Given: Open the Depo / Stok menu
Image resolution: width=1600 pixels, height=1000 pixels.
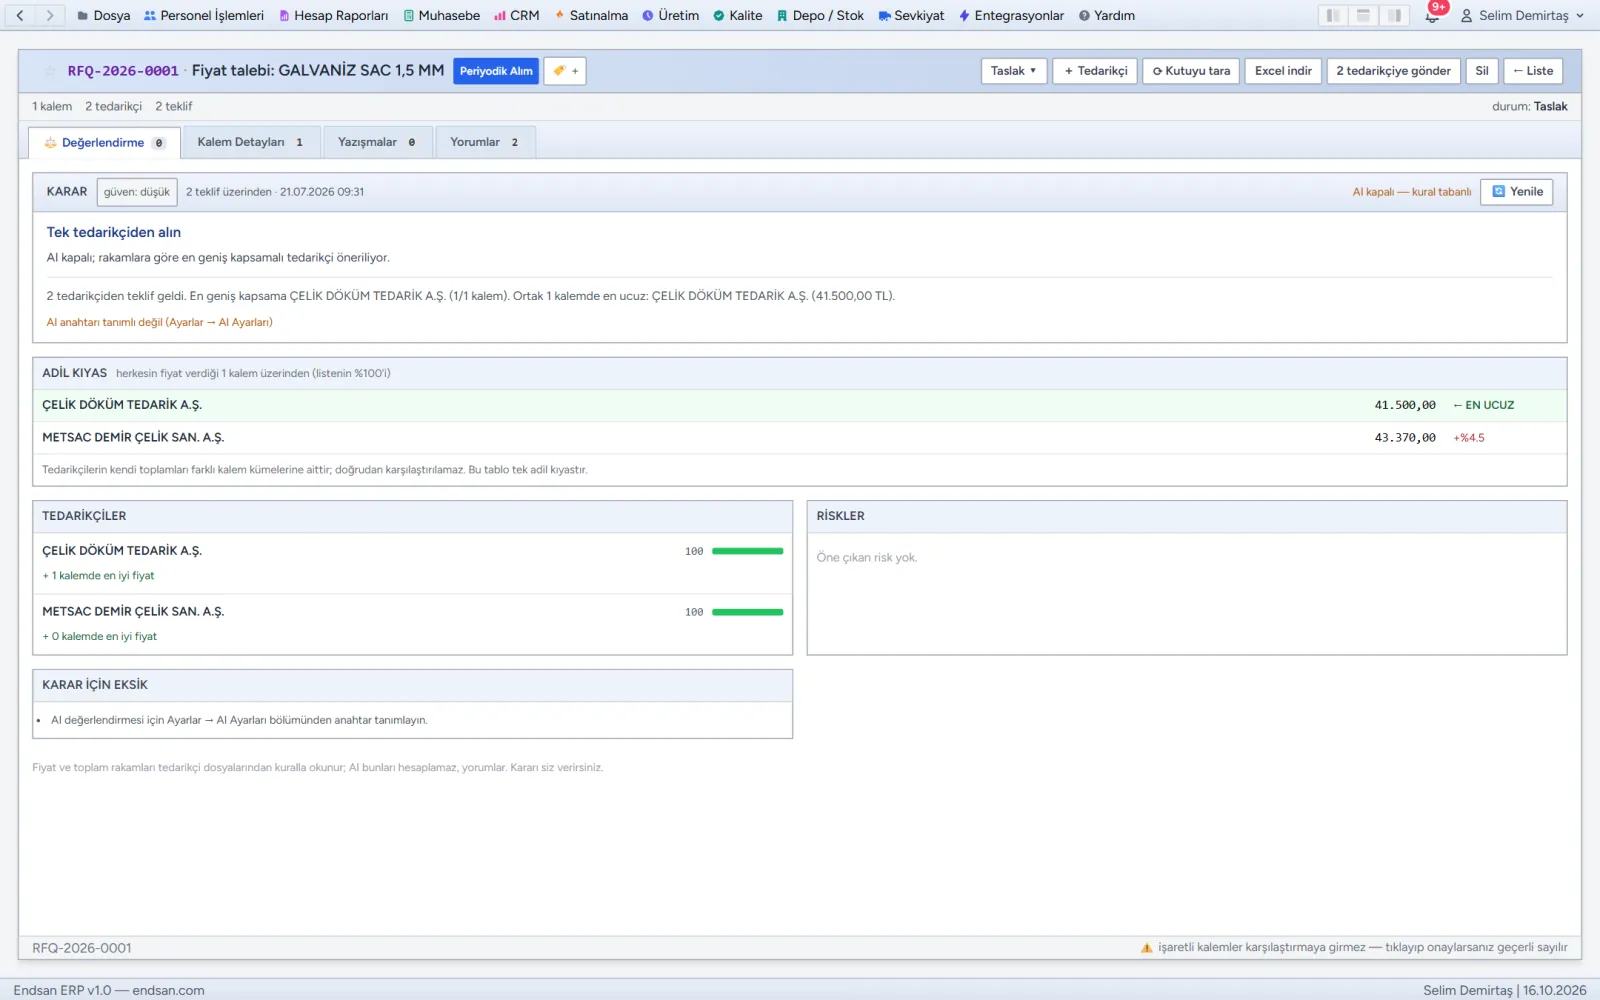Looking at the screenshot, I should click(820, 15).
